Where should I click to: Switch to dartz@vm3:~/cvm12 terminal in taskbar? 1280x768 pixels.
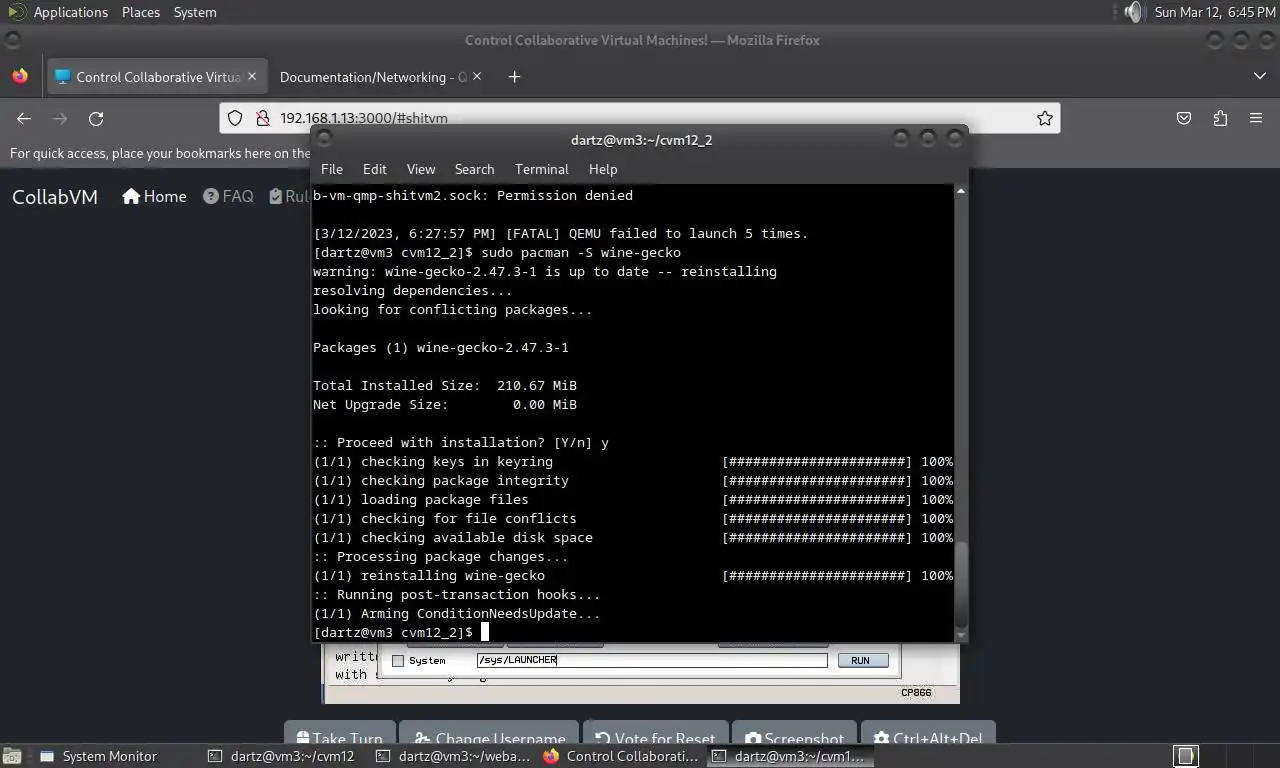tap(282, 756)
